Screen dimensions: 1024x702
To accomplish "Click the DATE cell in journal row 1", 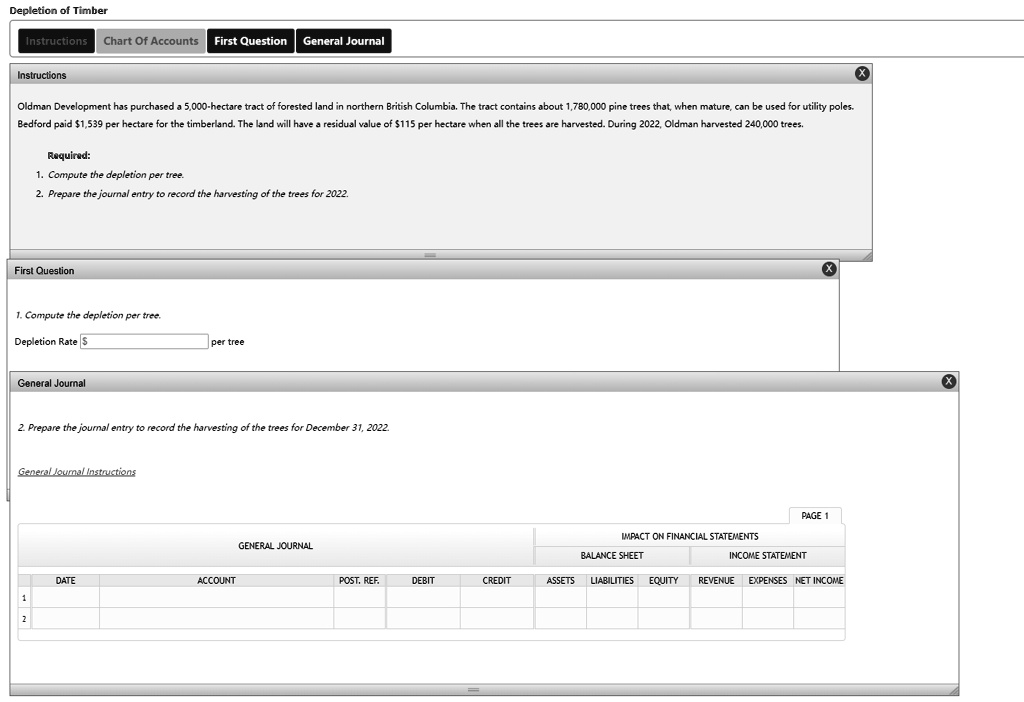I will pyautogui.click(x=65, y=597).
